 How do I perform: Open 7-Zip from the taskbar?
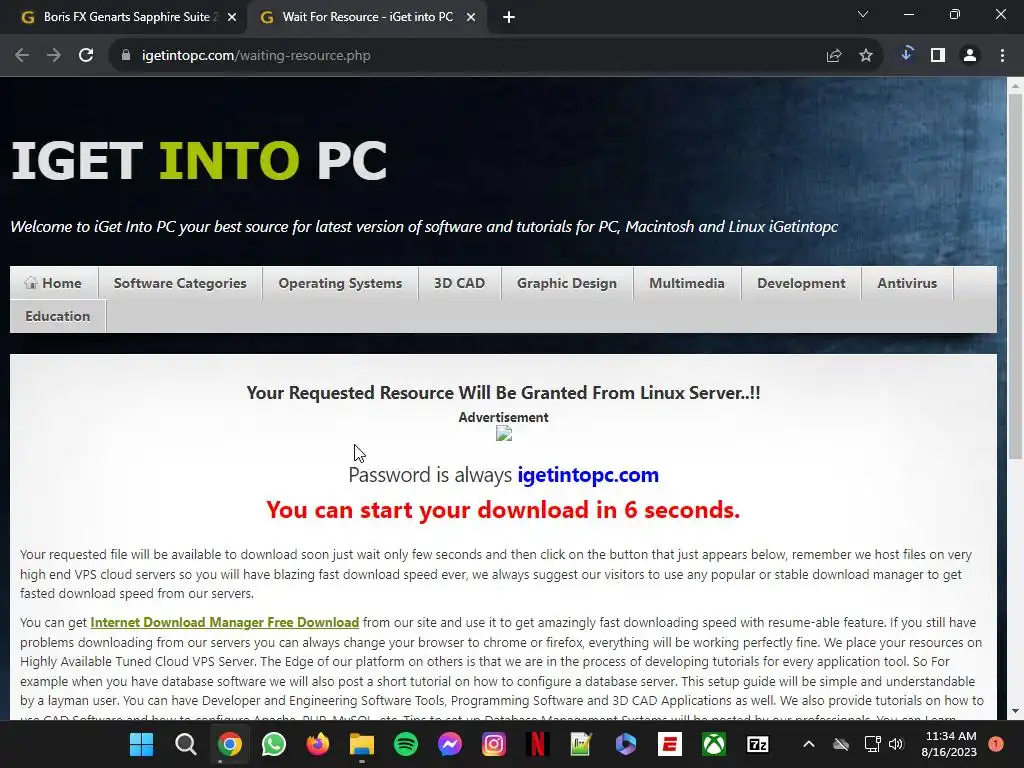(758, 744)
